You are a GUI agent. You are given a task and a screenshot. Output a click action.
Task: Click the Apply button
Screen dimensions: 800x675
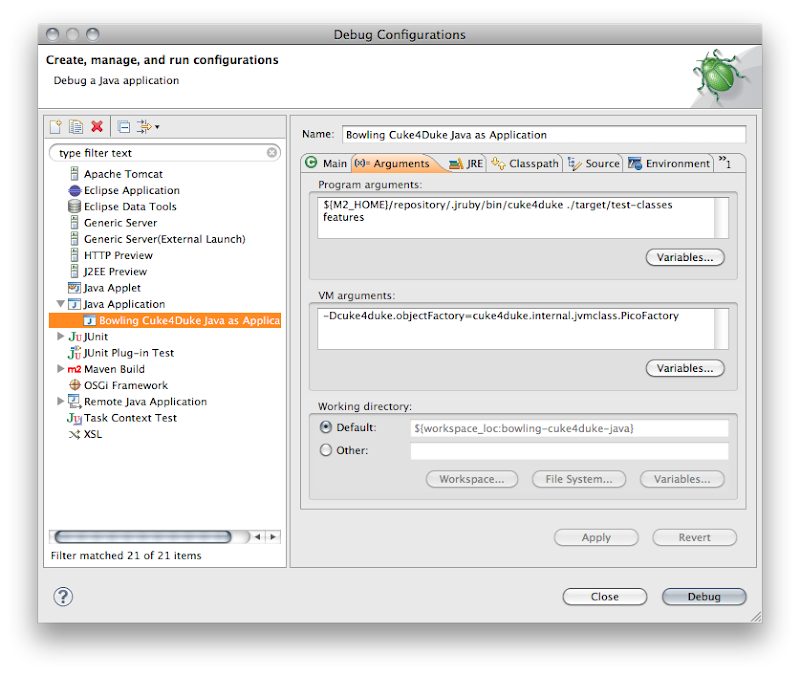point(596,537)
